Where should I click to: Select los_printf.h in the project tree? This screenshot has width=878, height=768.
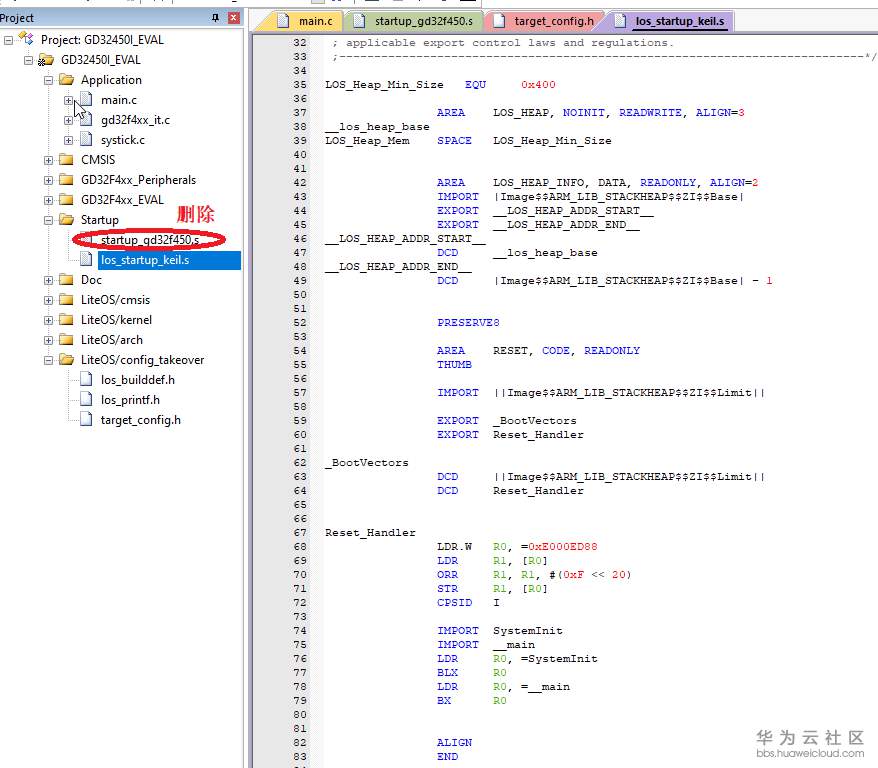pos(130,400)
